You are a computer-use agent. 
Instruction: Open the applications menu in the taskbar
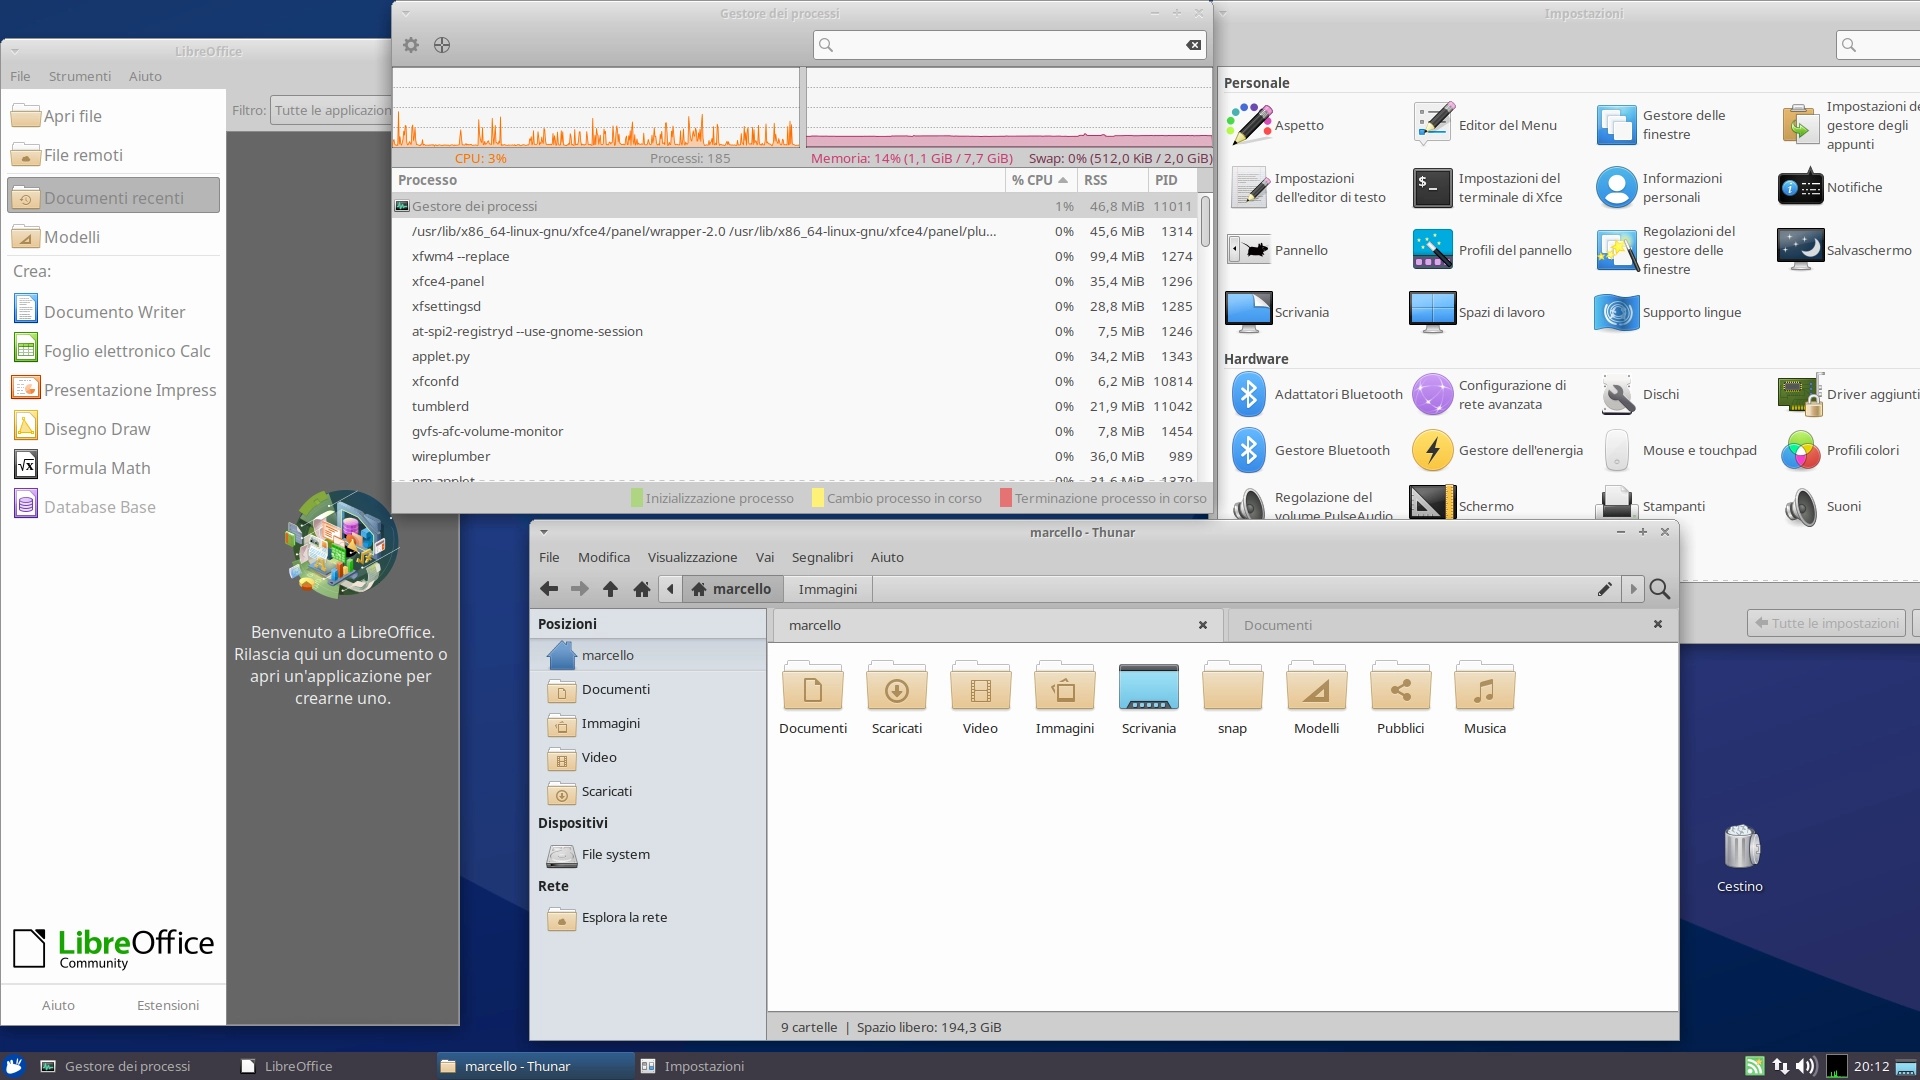click(x=13, y=1066)
